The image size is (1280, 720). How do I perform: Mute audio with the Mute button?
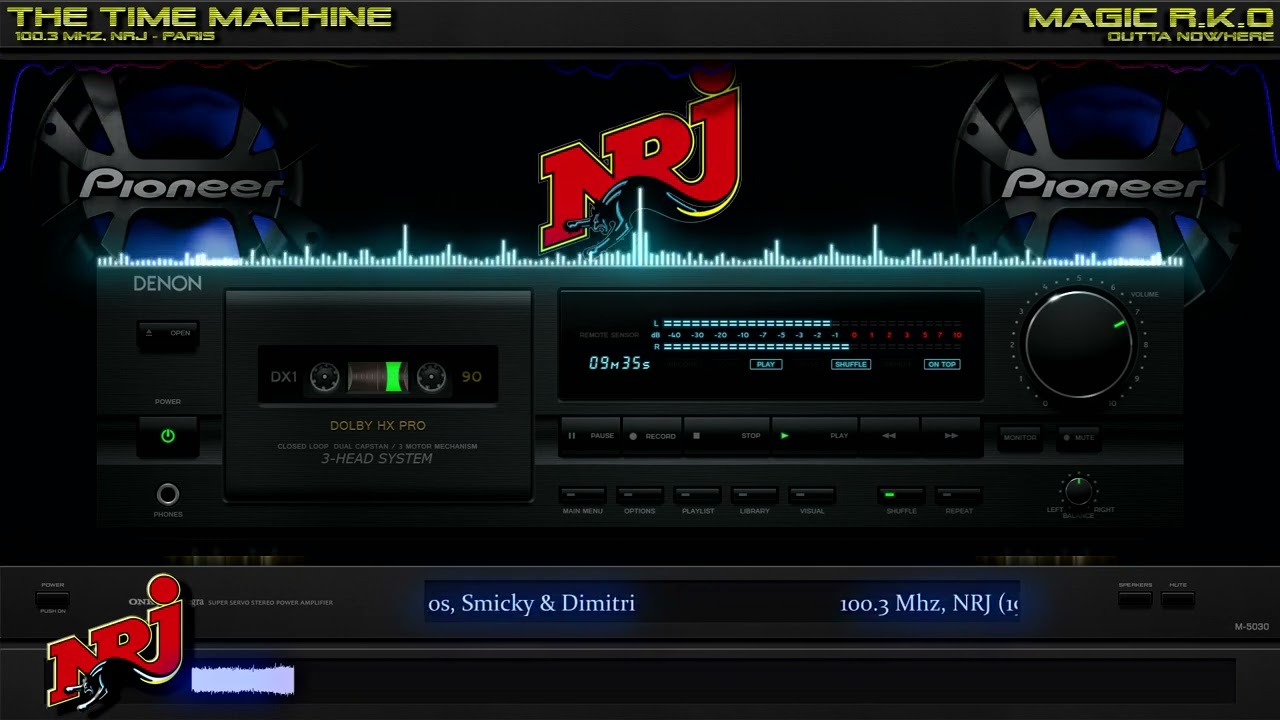pos(1079,437)
